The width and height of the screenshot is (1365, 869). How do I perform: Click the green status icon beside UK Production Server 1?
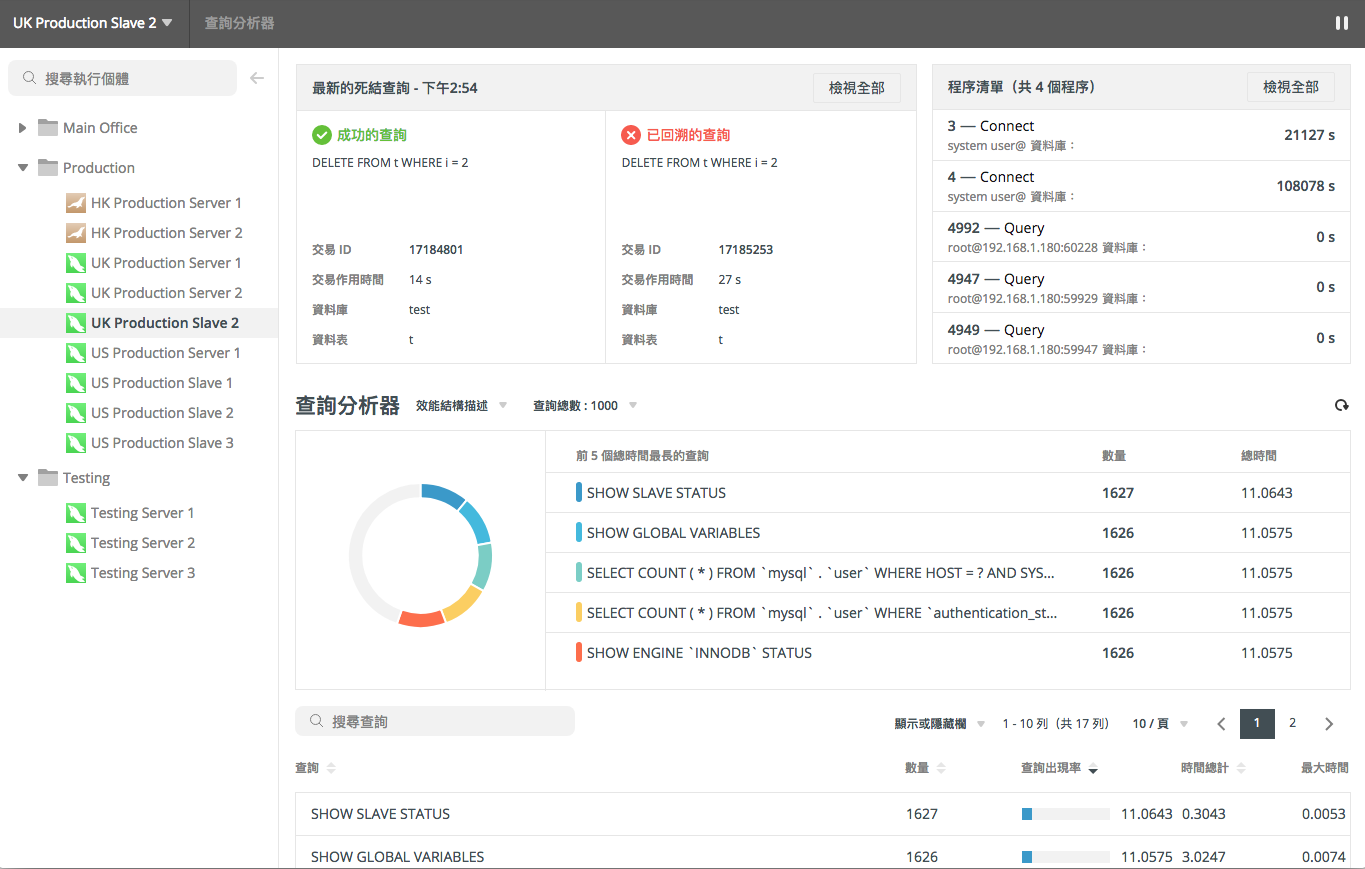tap(76, 262)
